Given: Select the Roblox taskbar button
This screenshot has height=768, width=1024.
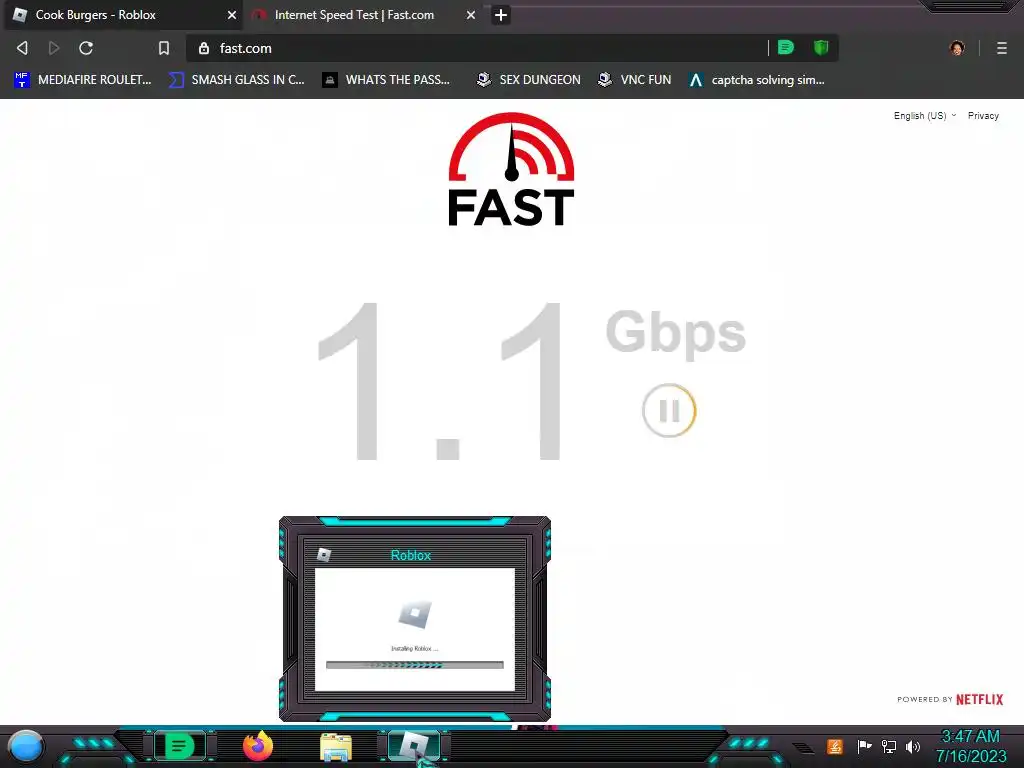Looking at the screenshot, I should [x=414, y=746].
